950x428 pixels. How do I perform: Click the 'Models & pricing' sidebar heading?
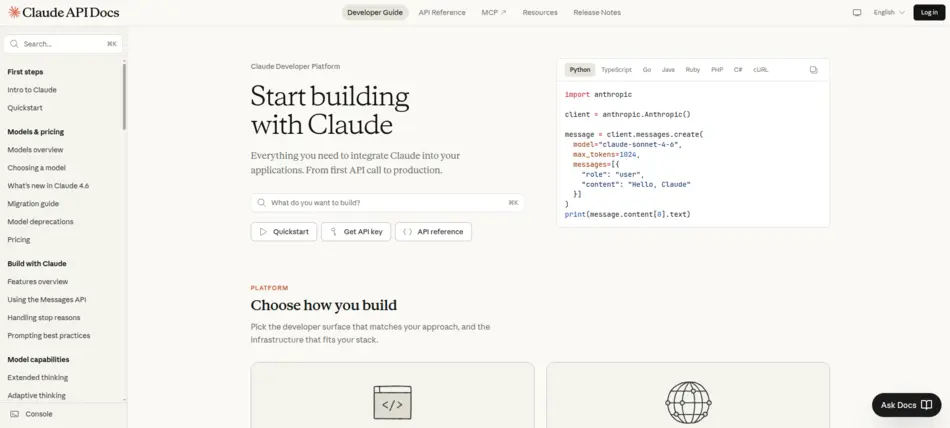36,132
